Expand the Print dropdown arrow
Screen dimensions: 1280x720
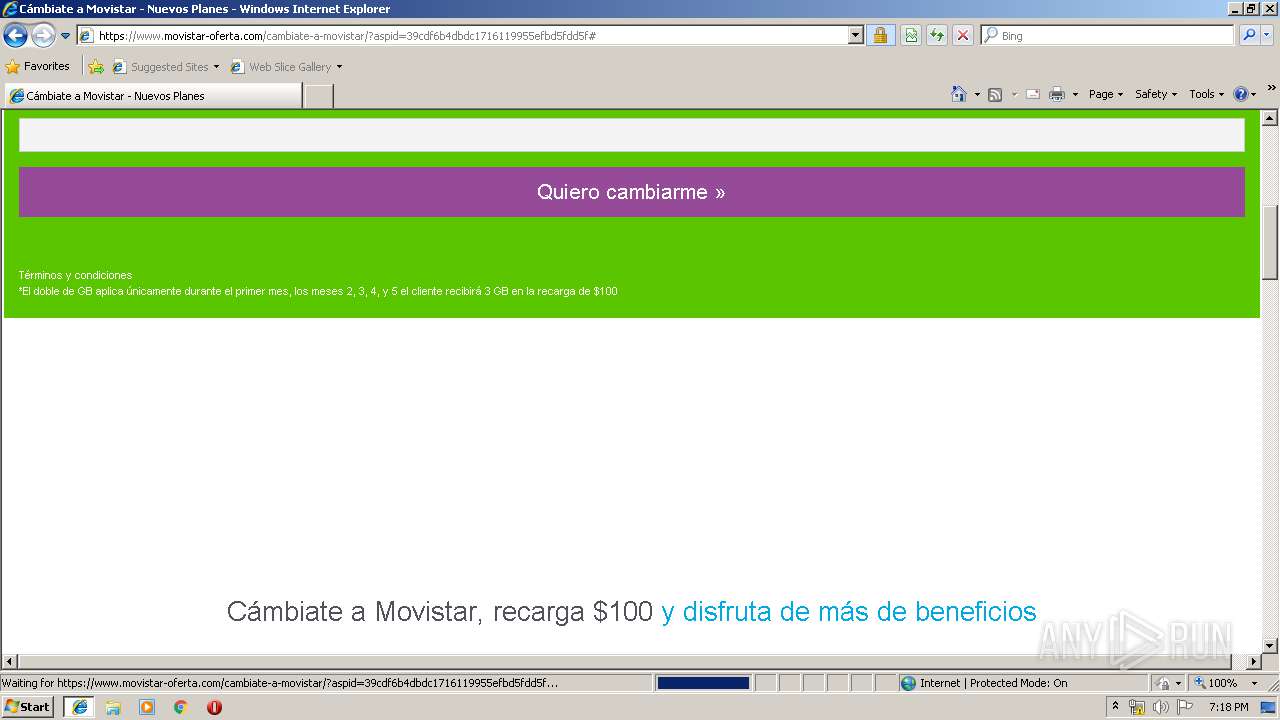coord(1075,94)
